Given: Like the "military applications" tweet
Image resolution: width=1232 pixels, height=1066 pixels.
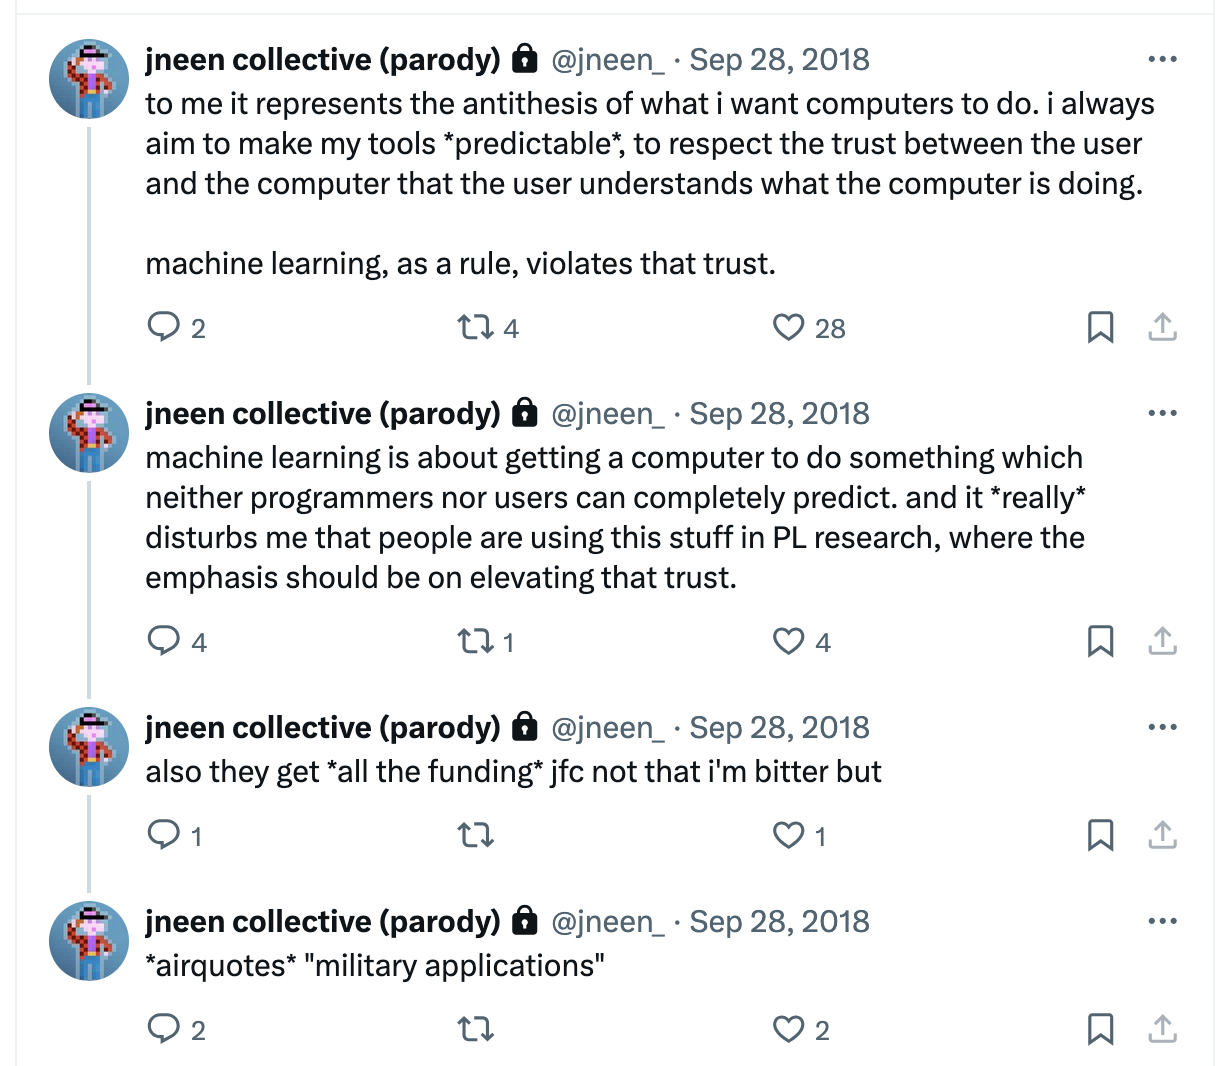Looking at the screenshot, I should (789, 1029).
